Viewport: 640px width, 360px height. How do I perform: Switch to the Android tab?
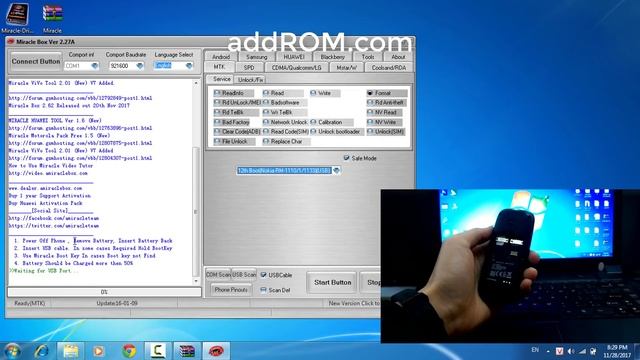pos(221,57)
